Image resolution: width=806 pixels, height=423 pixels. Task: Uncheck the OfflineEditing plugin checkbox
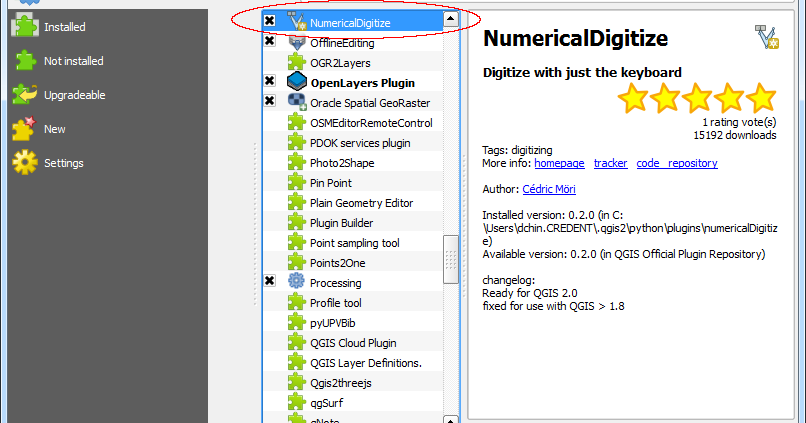point(269,41)
